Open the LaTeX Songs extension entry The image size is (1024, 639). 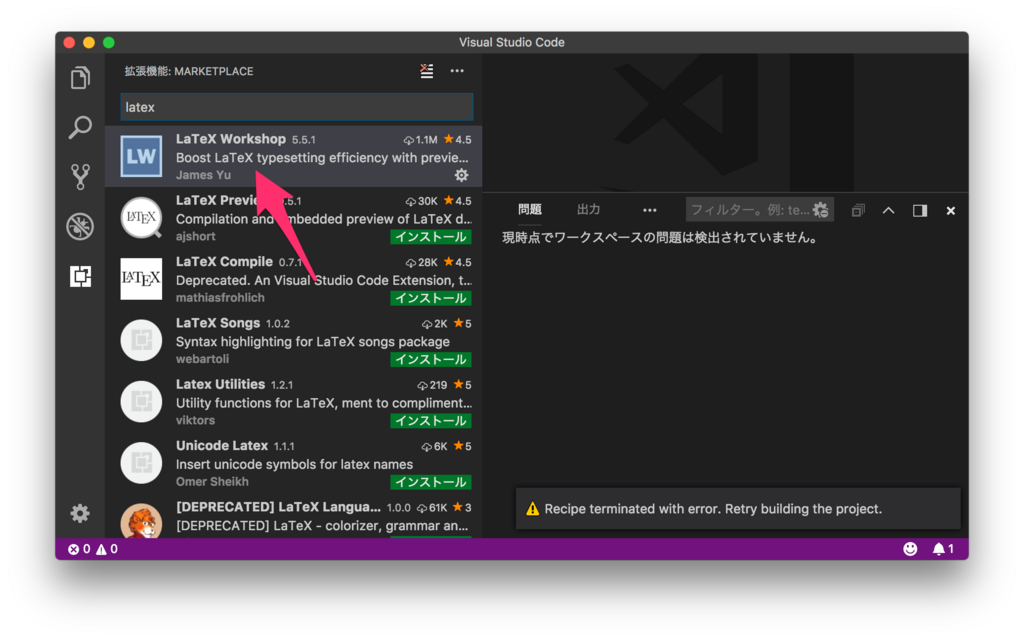[x=293, y=341]
